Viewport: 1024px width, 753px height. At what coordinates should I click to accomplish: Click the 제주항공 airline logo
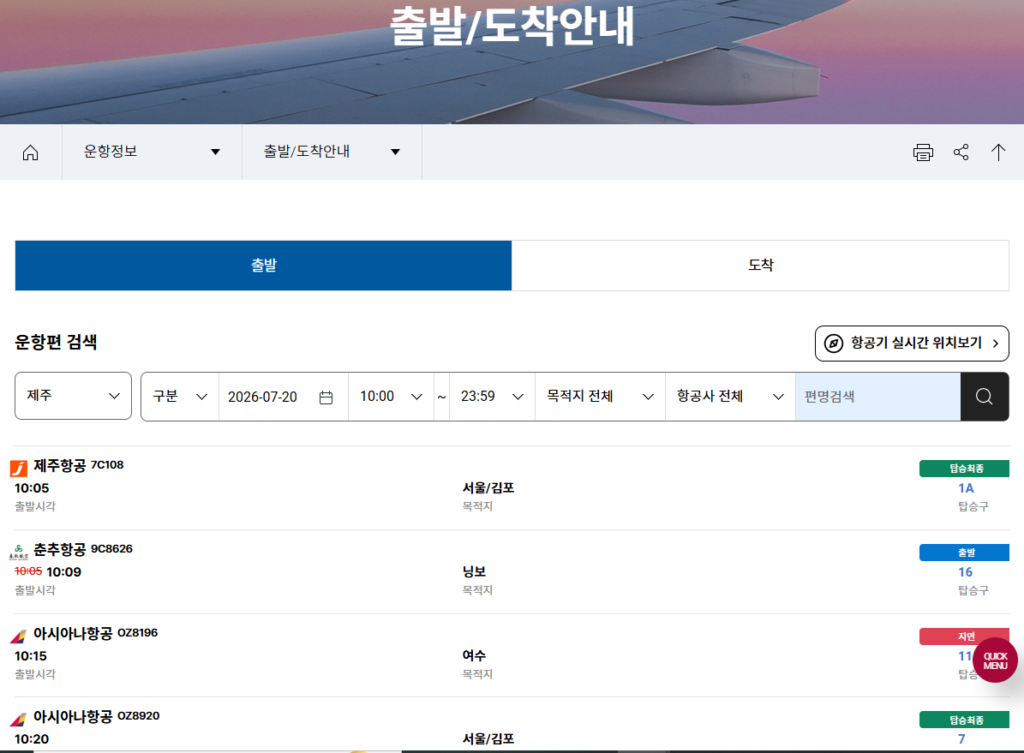pyautogui.click(x=18, y=468)
